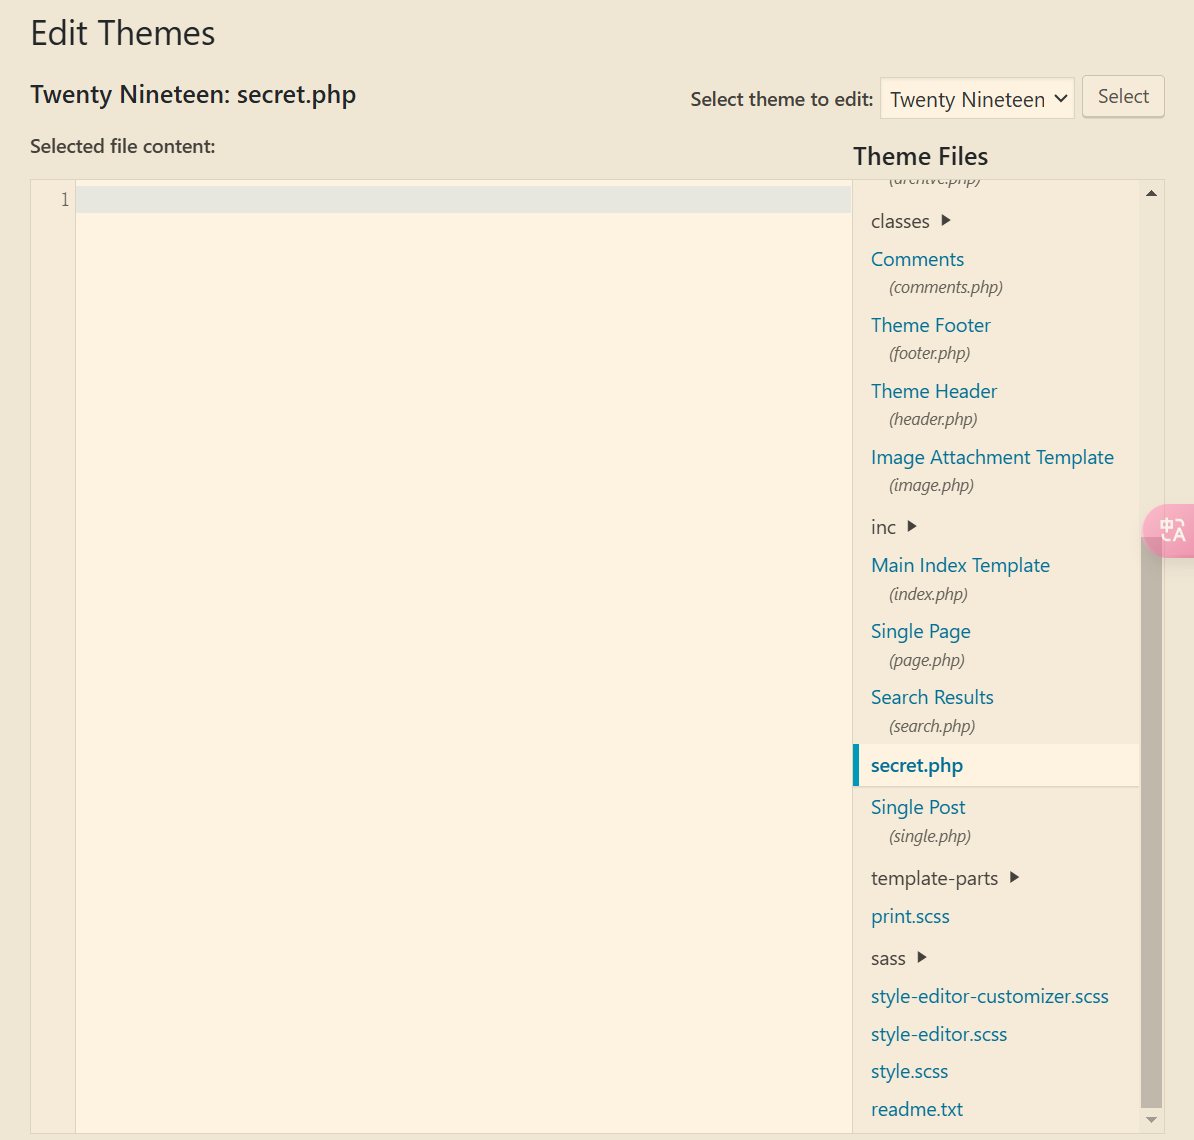1194x1140 pixels.
Task: Open the Theme Header file
Action: pos(933,391)
